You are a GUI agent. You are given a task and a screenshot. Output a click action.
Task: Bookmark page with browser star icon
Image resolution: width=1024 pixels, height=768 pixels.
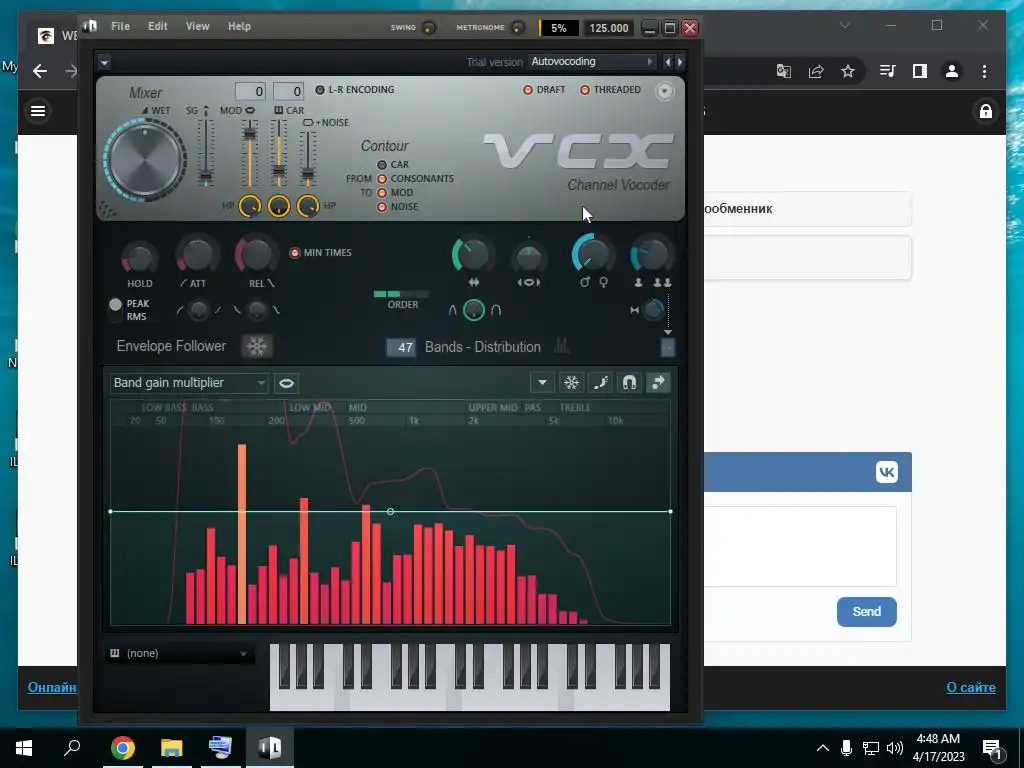pos(848,71)
